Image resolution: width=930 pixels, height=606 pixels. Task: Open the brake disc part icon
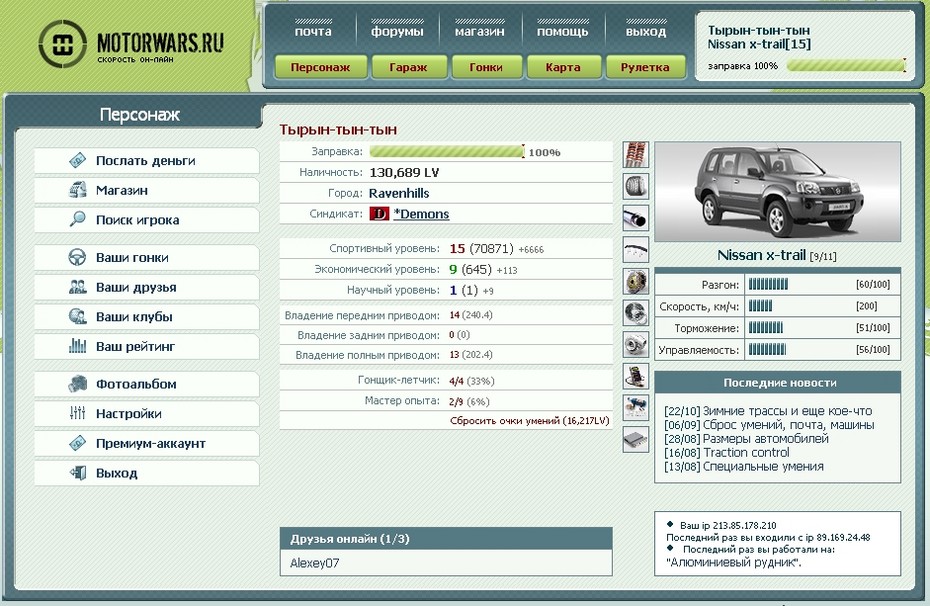tap(635, 313)
